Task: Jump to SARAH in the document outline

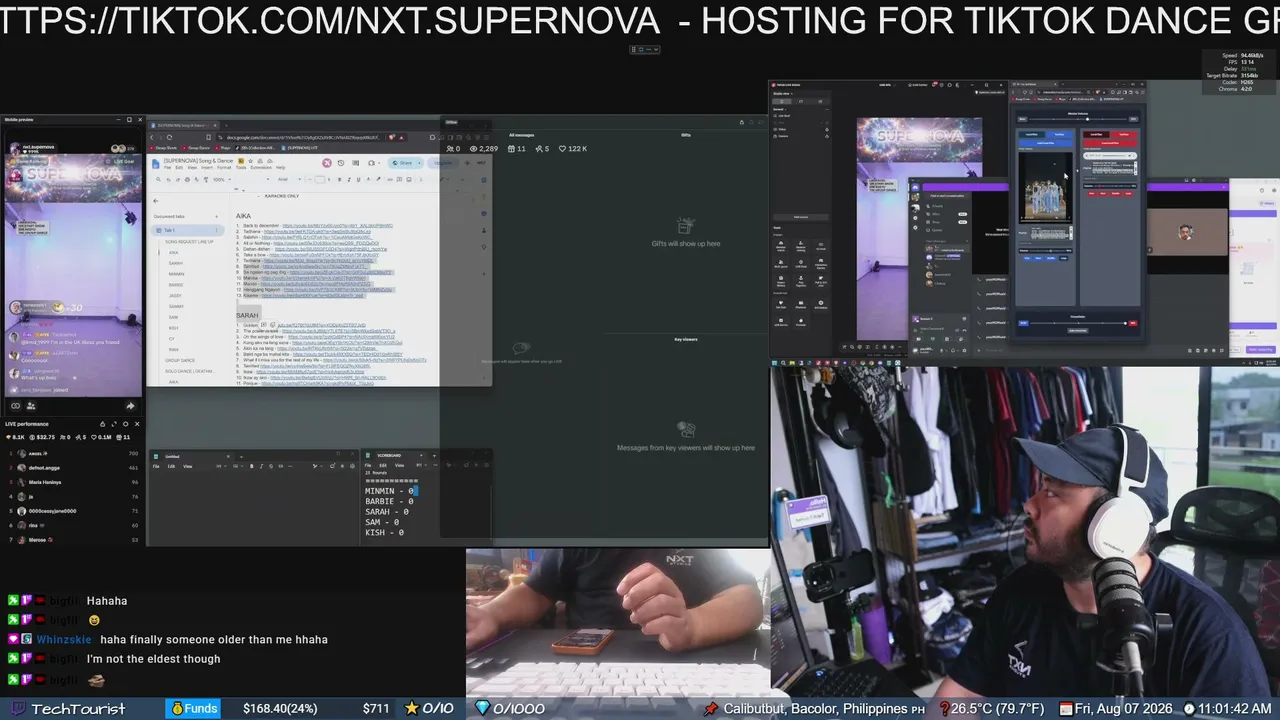Action: pyautogui.click(x=176, y=263)
